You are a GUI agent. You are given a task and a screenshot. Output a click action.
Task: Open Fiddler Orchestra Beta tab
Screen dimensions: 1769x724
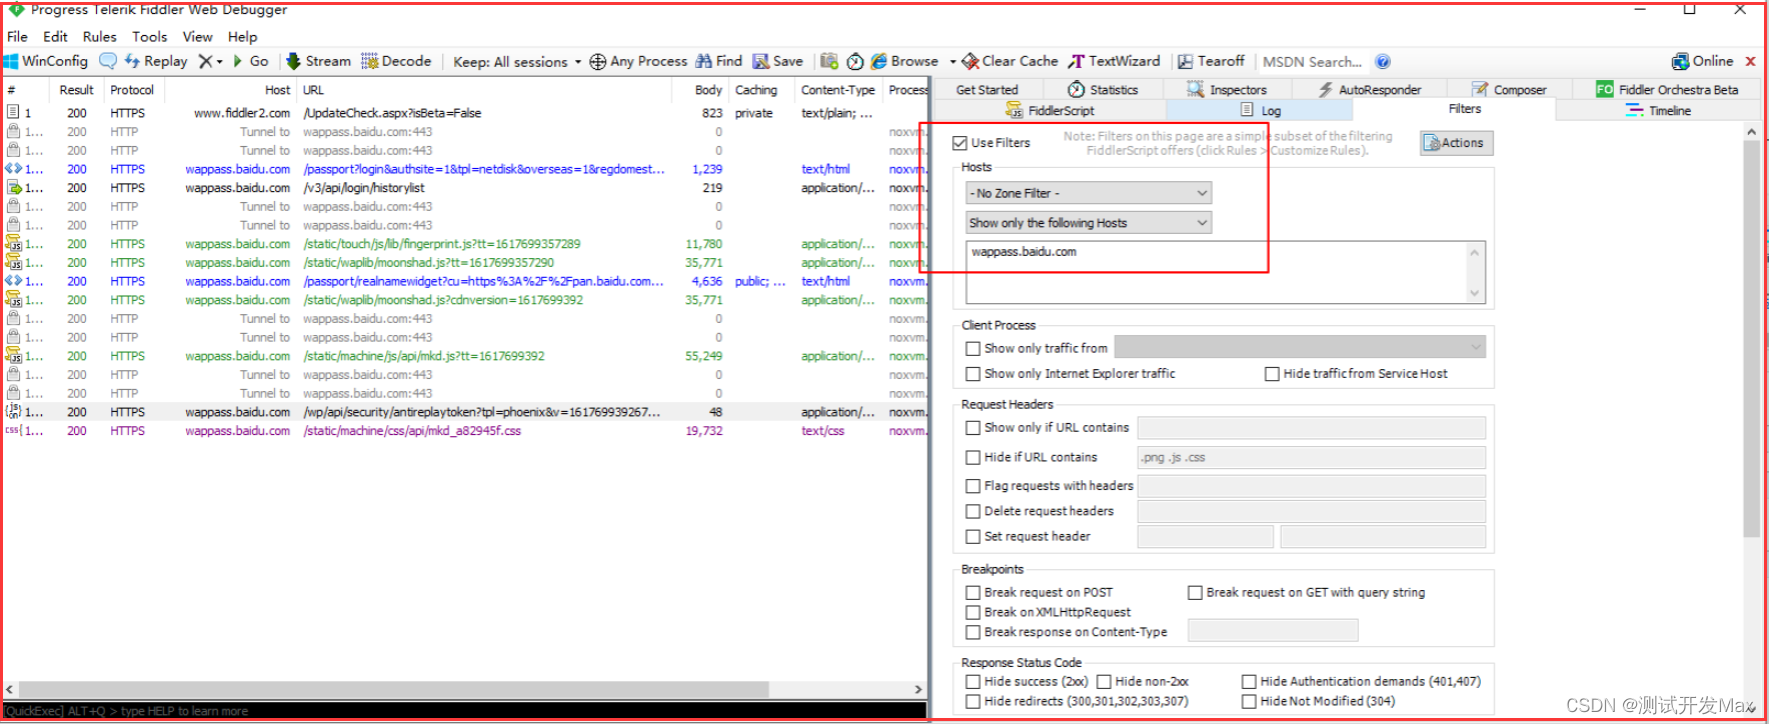tap(1667, 89)
